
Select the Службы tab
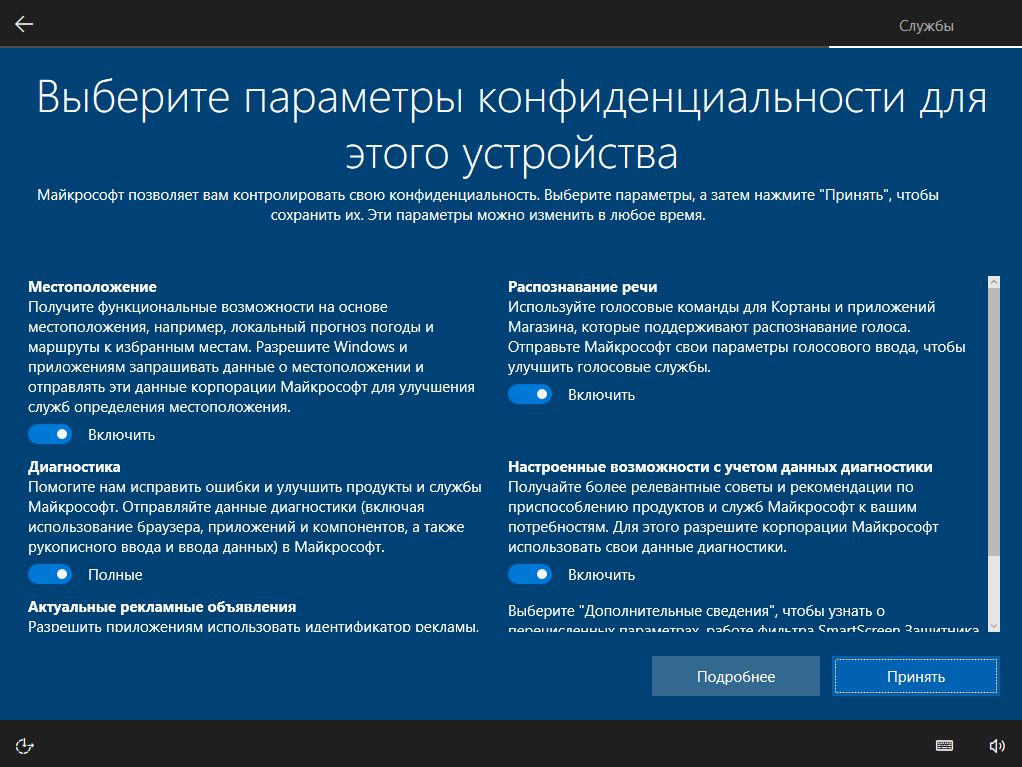click(926, 26)
